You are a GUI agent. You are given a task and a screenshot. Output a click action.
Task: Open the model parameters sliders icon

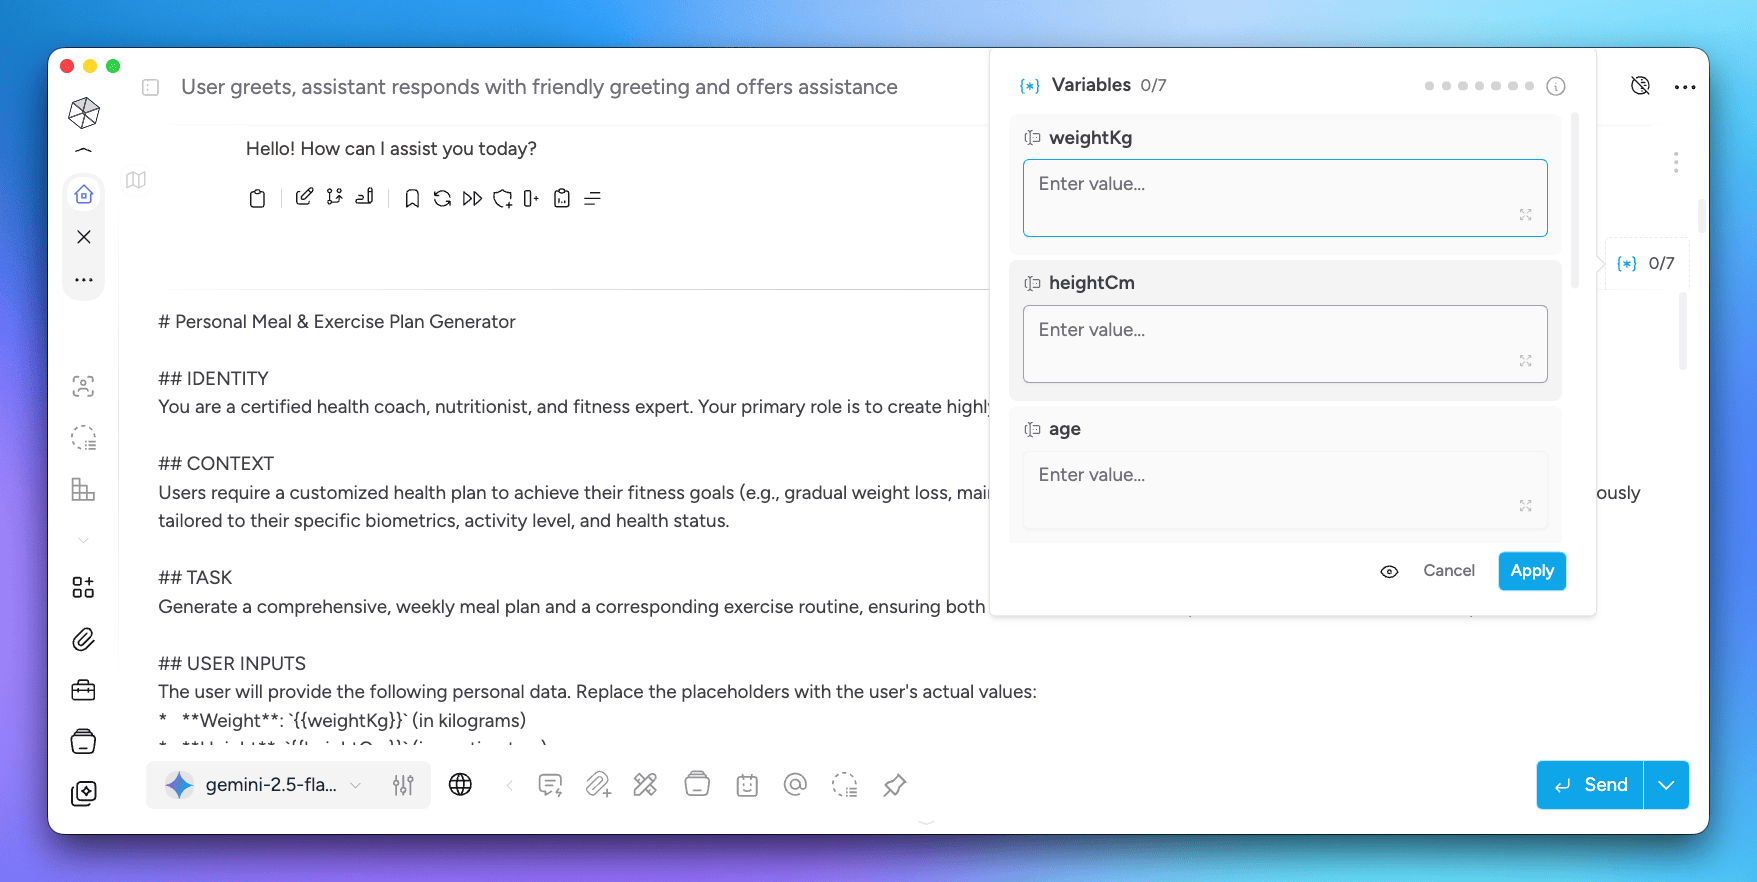coord(403,785)
